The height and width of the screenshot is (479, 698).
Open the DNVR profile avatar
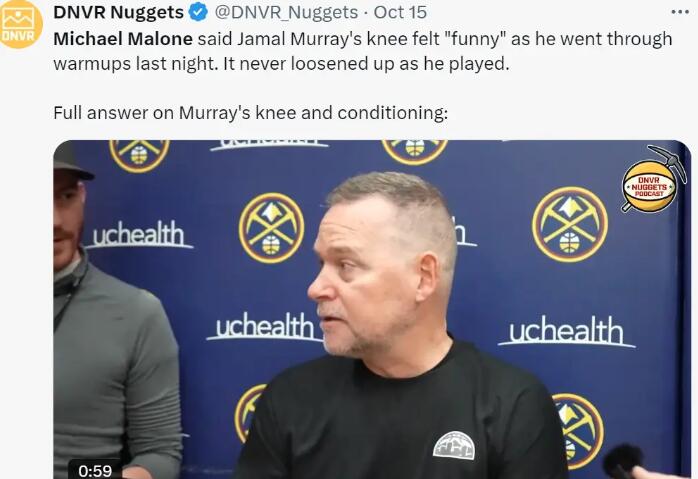[20, 23]
